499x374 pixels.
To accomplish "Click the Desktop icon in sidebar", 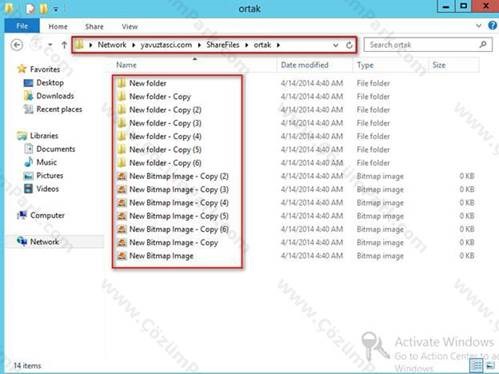I will point(28,83).
